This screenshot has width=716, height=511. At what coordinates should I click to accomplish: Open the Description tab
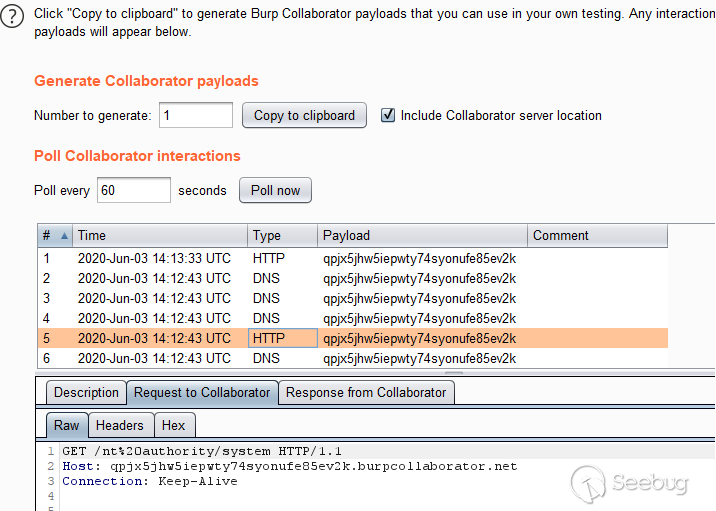(86, 393)
